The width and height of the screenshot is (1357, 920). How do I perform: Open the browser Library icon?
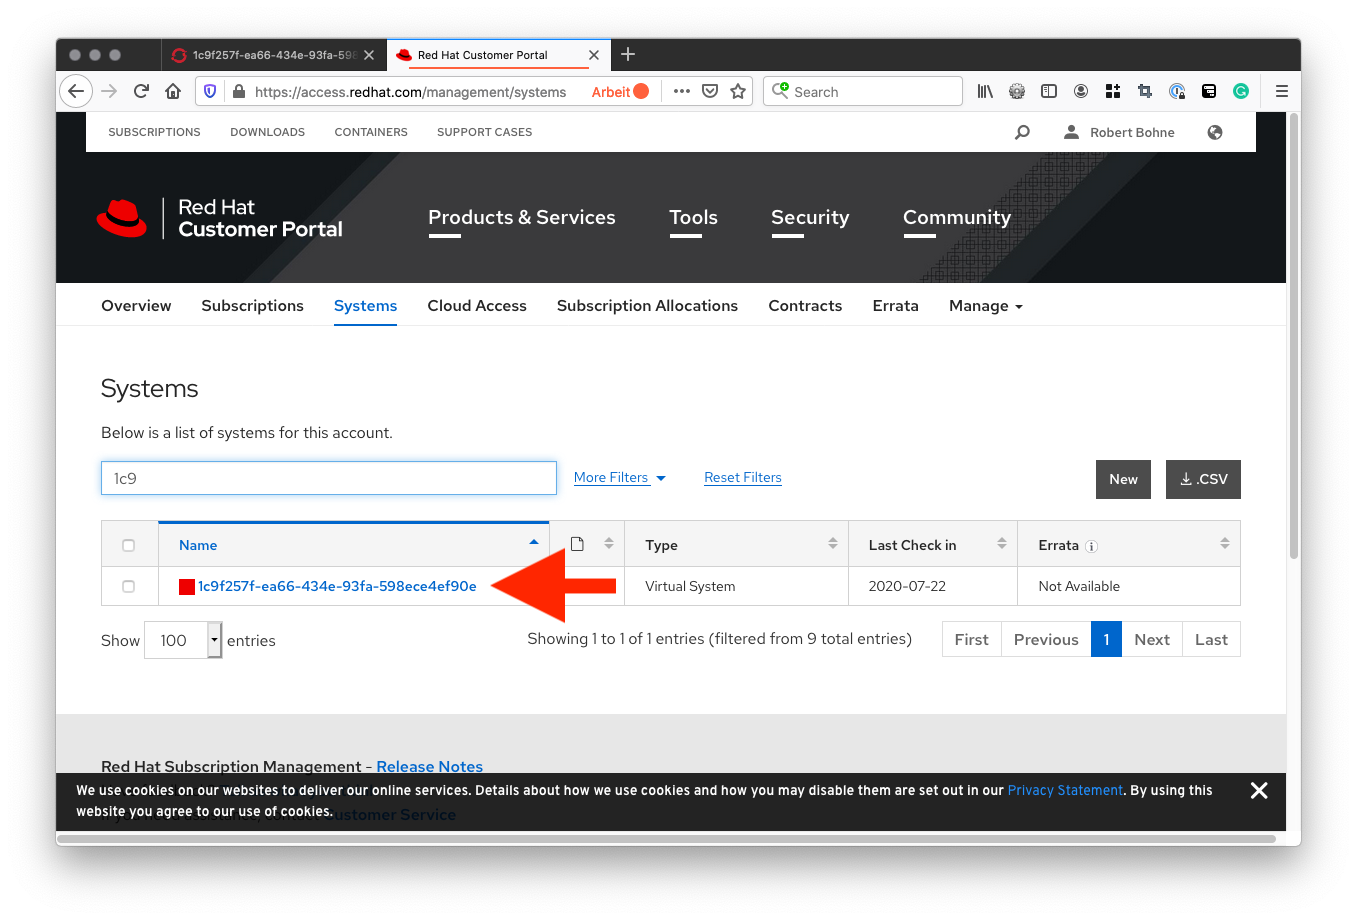[985, 91]
